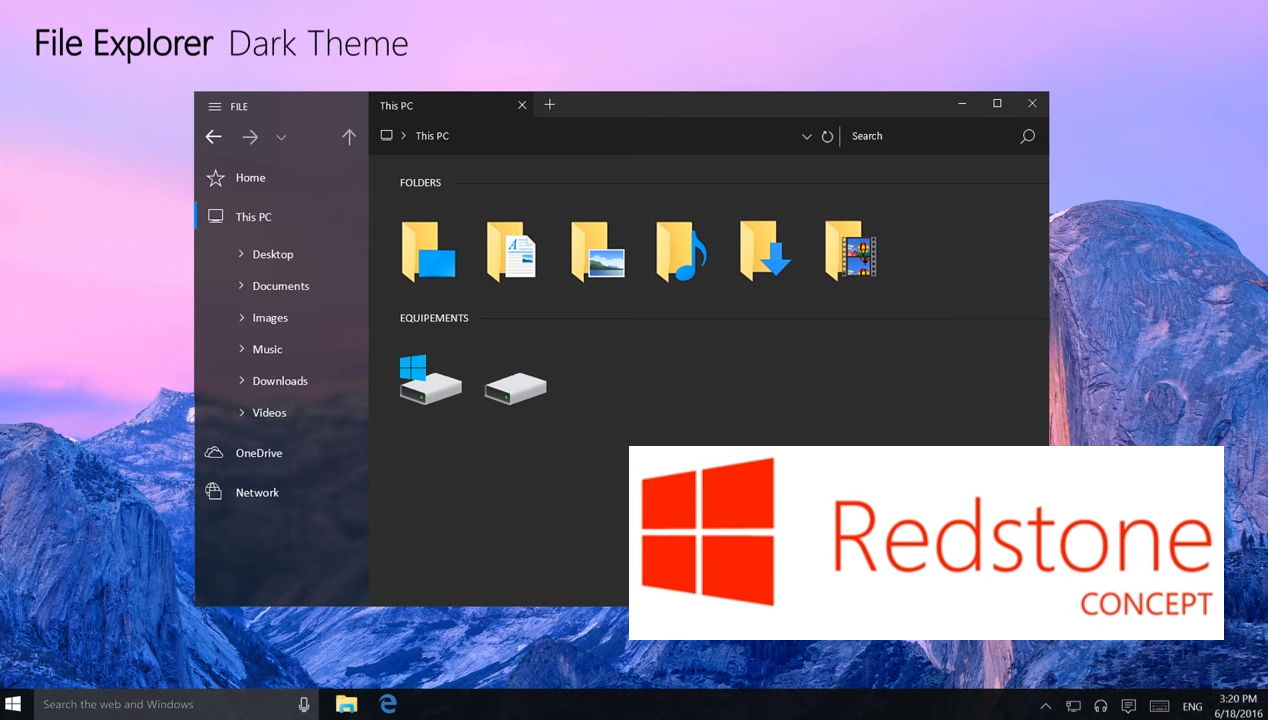Open the Music folder icon
Screen dimensions: 1268x720
pyautogui.click(x=682, y=250)
